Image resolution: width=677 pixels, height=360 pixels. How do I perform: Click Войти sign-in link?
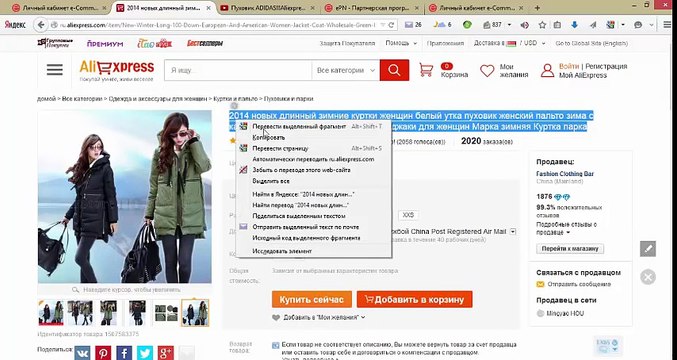coord(569,66)
